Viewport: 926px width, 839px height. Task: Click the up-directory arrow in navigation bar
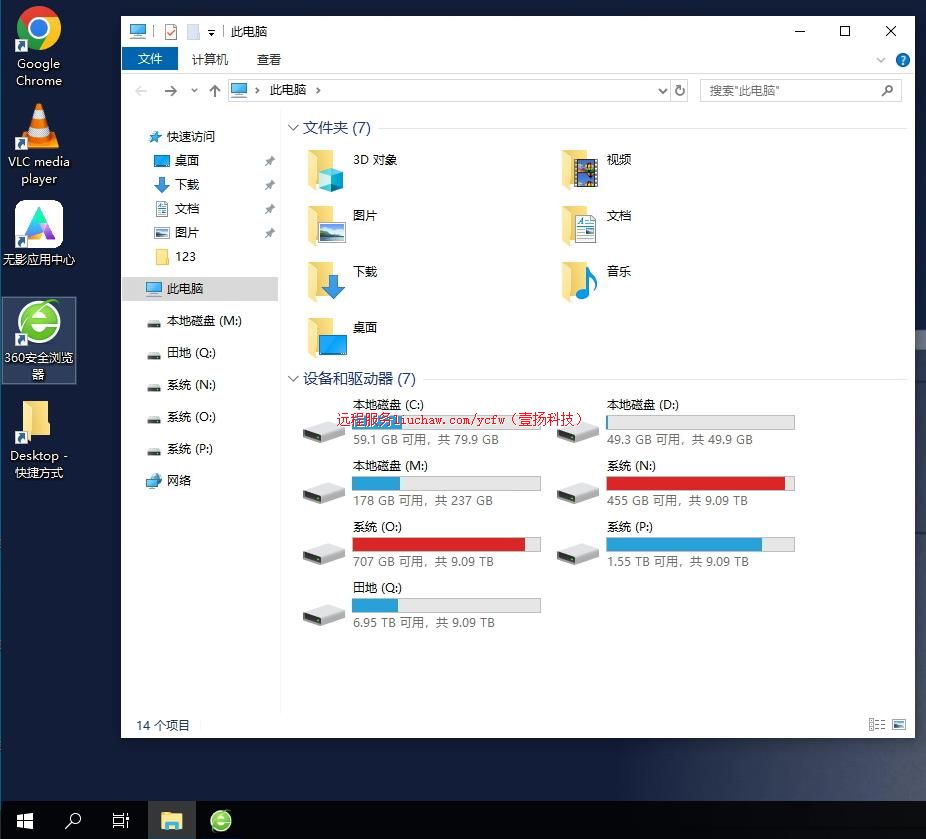[x=214, y=91]
